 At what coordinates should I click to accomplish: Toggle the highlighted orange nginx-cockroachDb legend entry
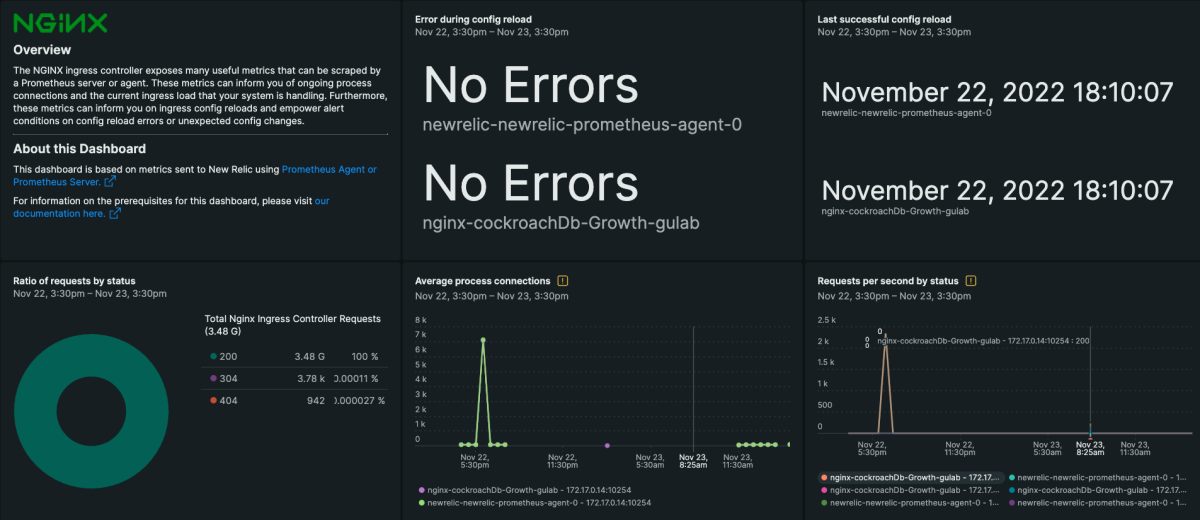click(910, 478)
